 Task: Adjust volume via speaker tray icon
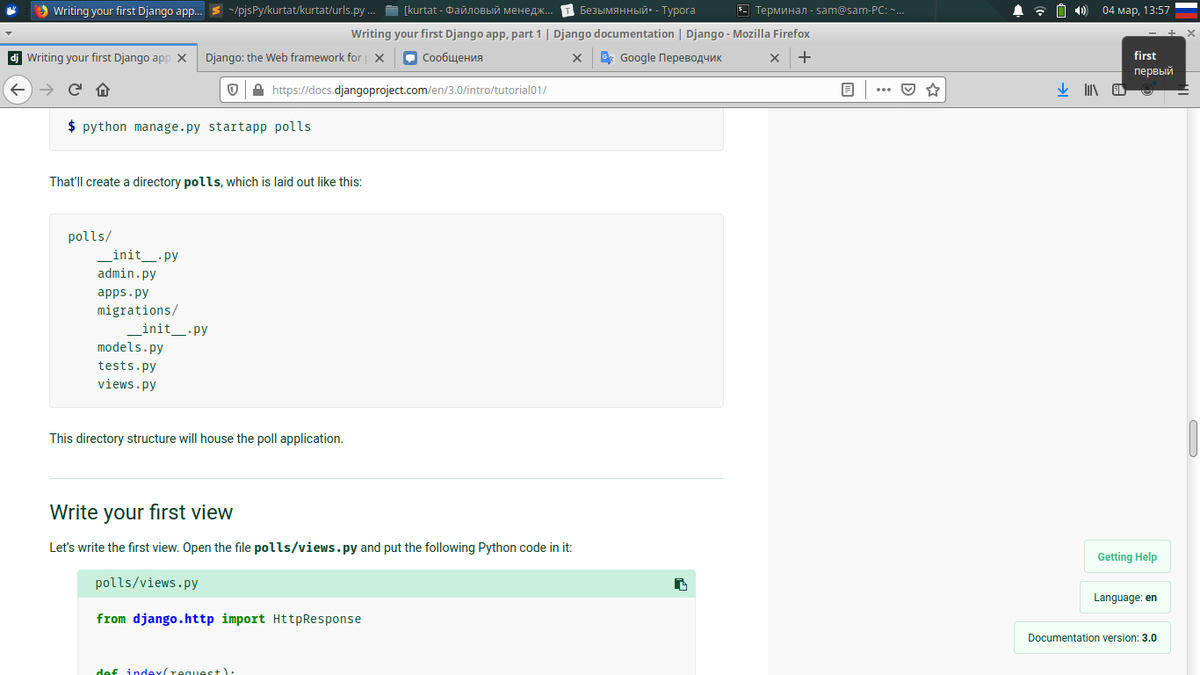1081,10
